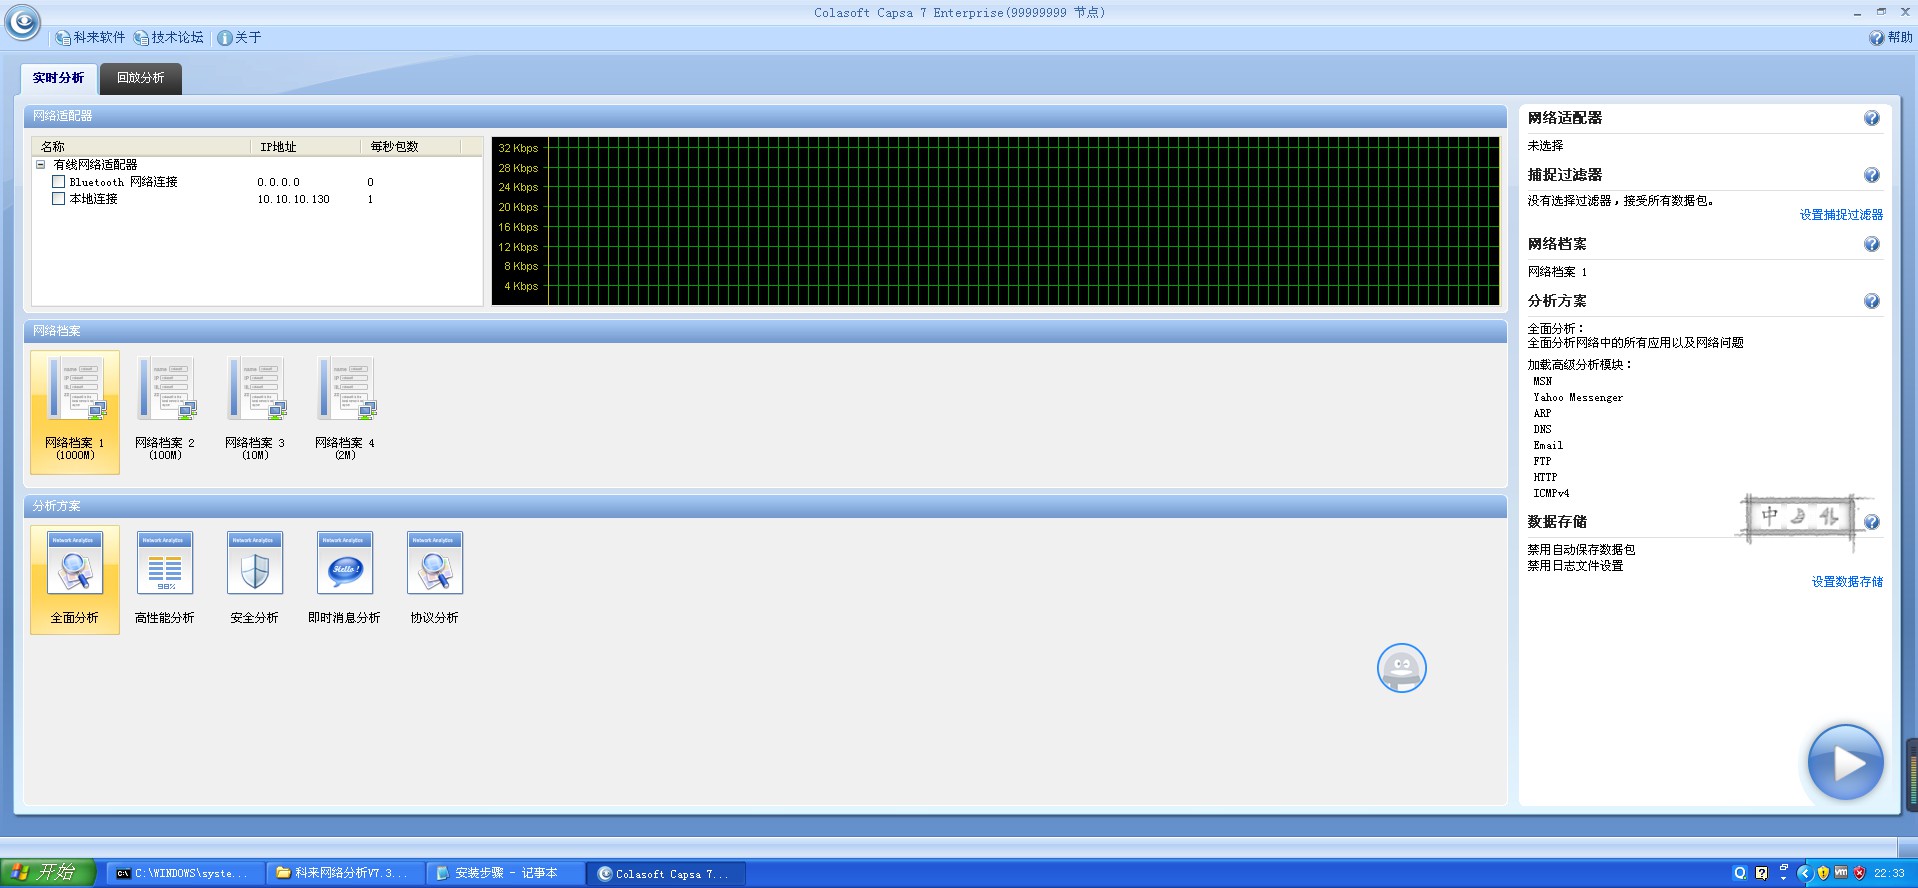Open the 关于 about item
The width and height of the screenshot is (1918, 888).
click(239, 38)
